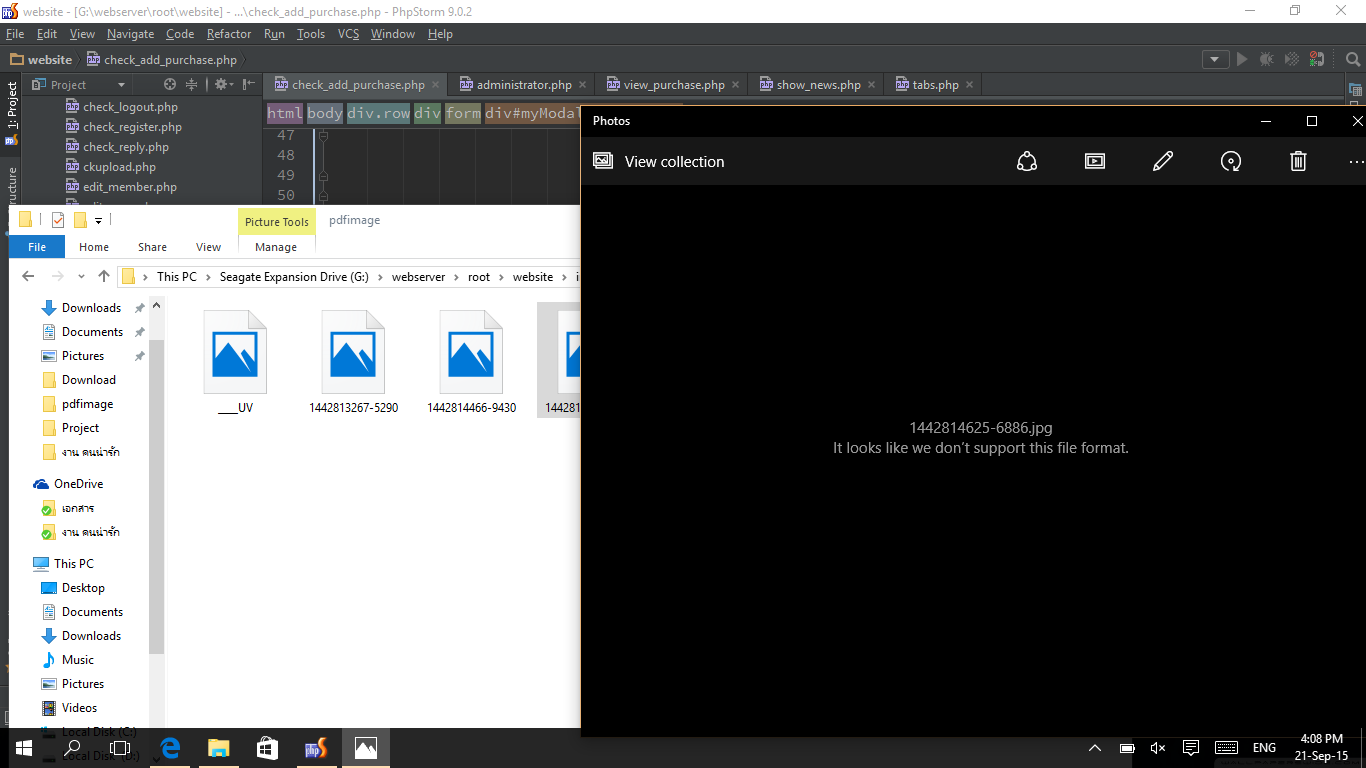The image size is (1366, 768).
Task: Rotate the photo with the rotate icon
Action: tap(1231, 161)
